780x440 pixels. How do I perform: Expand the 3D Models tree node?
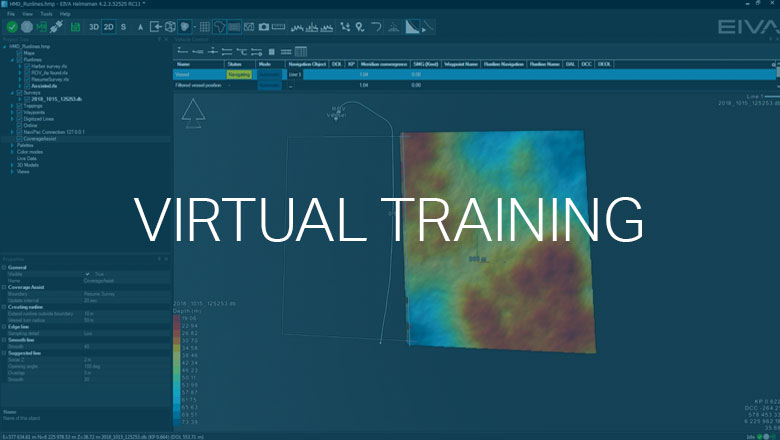coord(11,164)
